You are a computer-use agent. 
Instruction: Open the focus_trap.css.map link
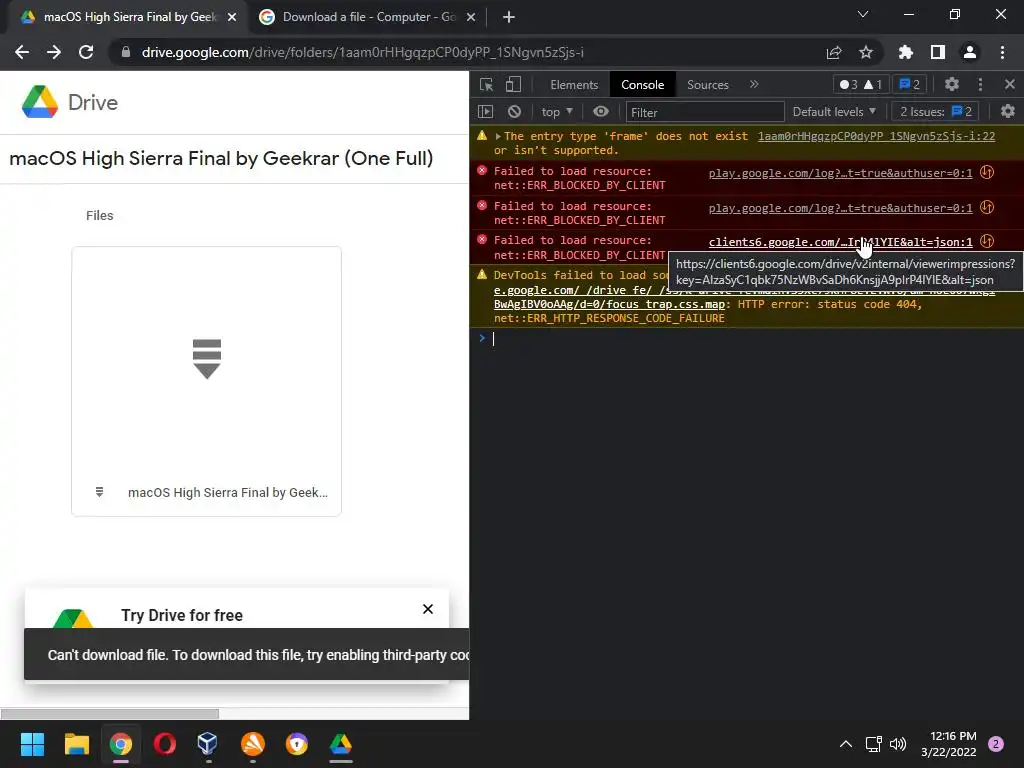point(609,304)
